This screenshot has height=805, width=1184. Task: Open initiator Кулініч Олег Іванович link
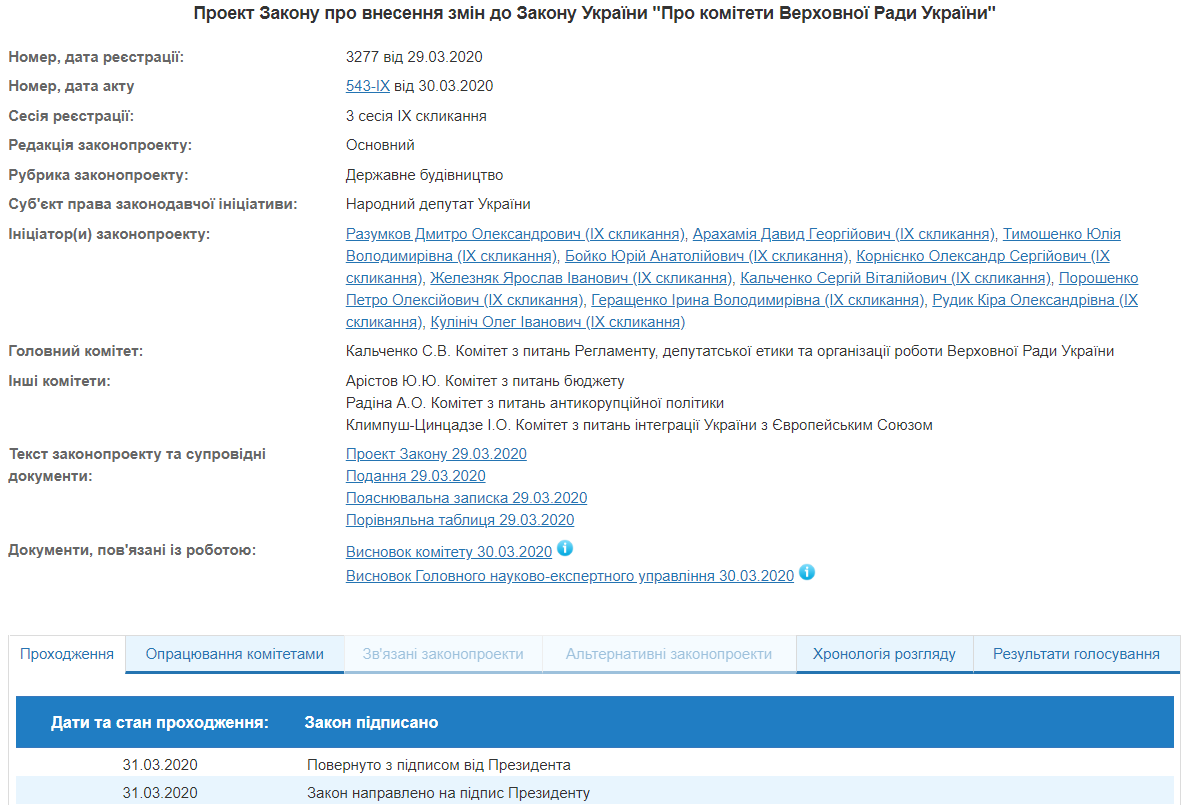[x=557, y=322]
